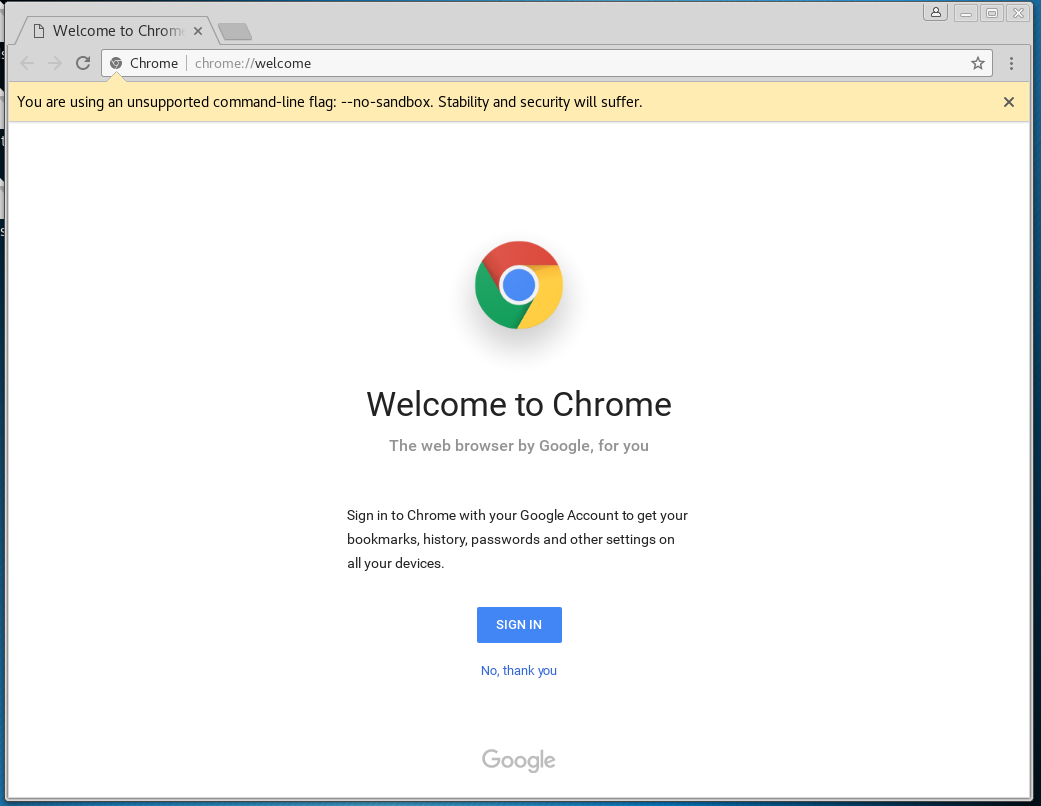This screenshot has width=1041, height=806.
Task: Reload the current page
Action: (83, 63)
